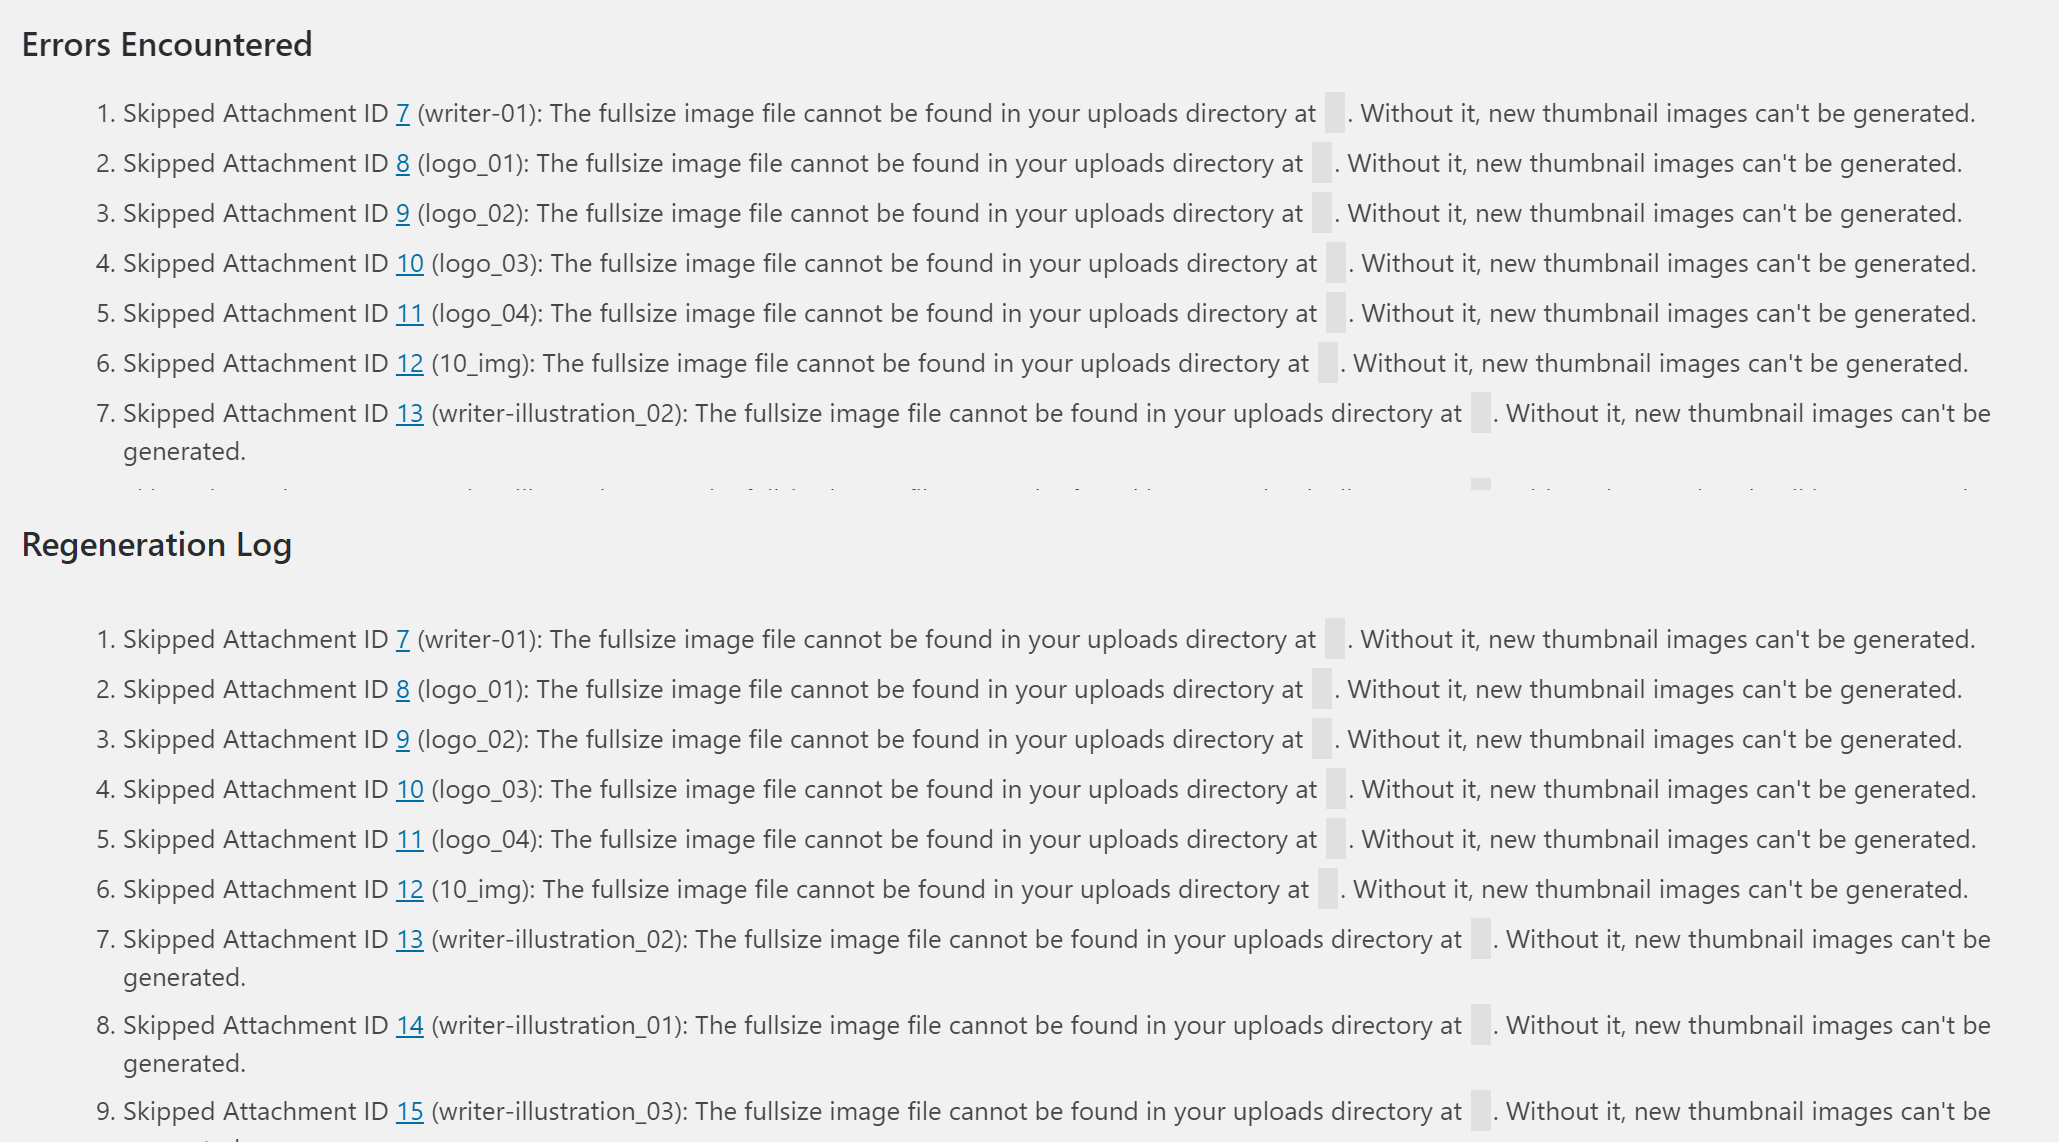Open attachment ID 12 link under Errors Encountered
The image size is (2059, 1142).
[410, 364]
